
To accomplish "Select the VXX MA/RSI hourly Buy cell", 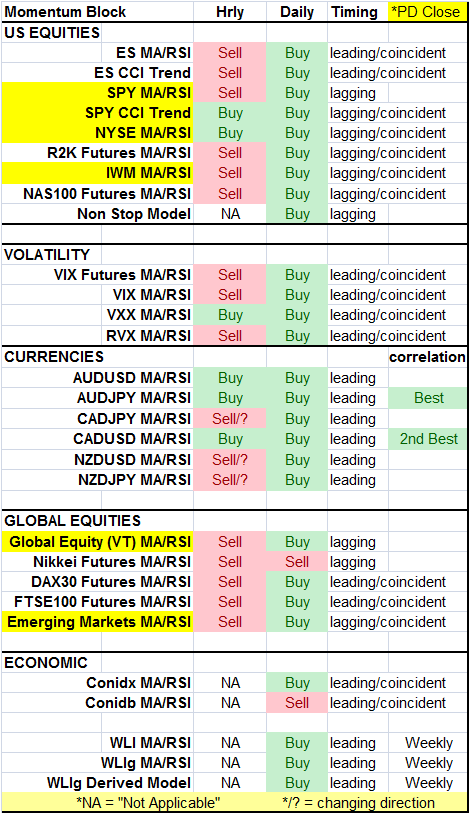I will 230,315.
